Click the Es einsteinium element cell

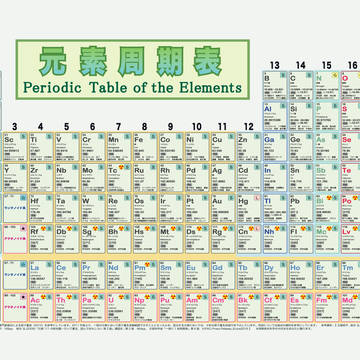pyautogui.click(x=301, y=308)
